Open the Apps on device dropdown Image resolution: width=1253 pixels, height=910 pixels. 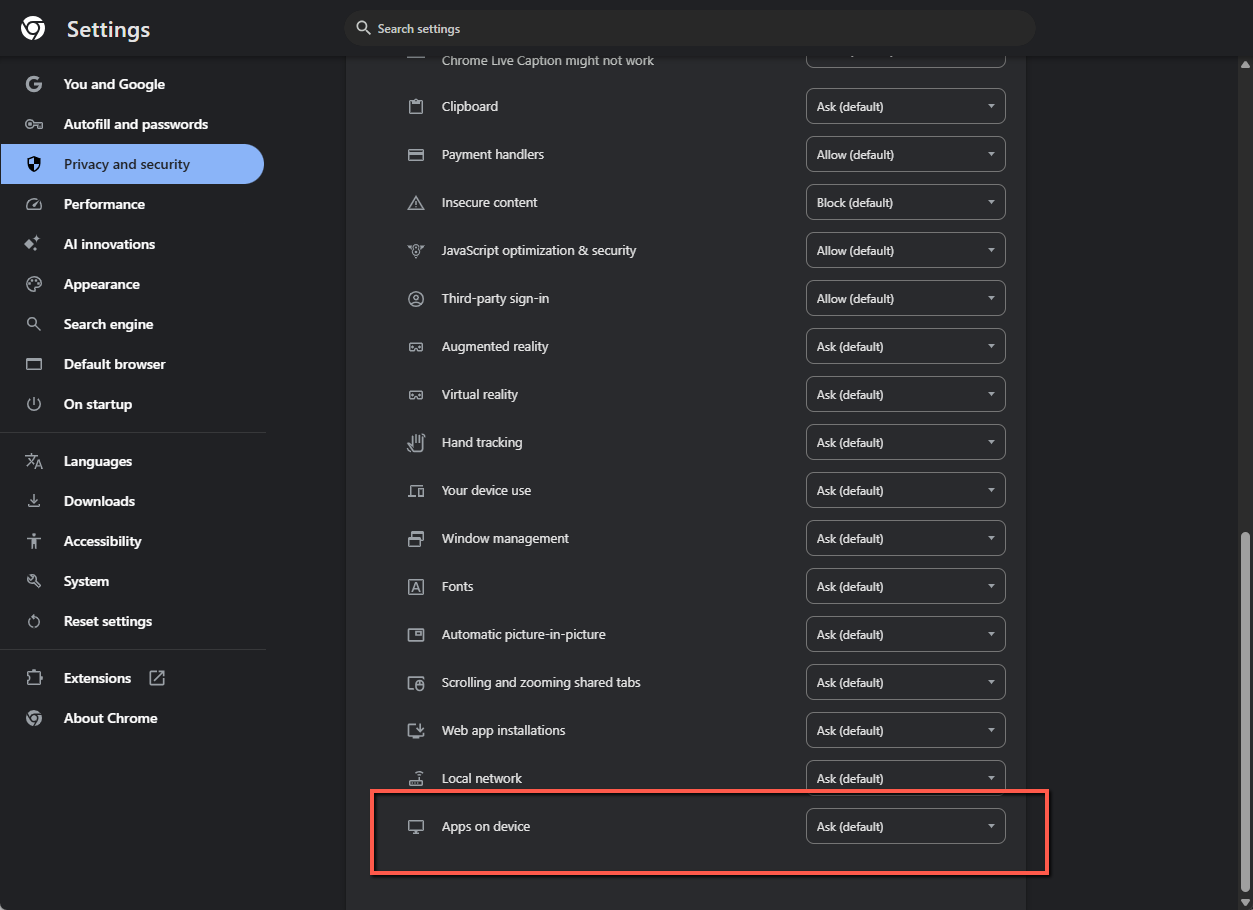tap(905, 826)
